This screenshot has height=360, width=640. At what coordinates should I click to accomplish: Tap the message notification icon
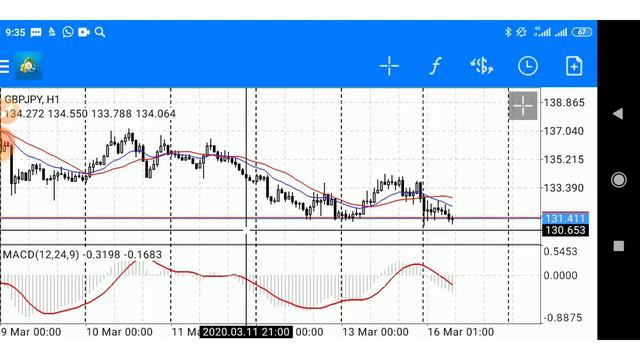pos(36,33)
